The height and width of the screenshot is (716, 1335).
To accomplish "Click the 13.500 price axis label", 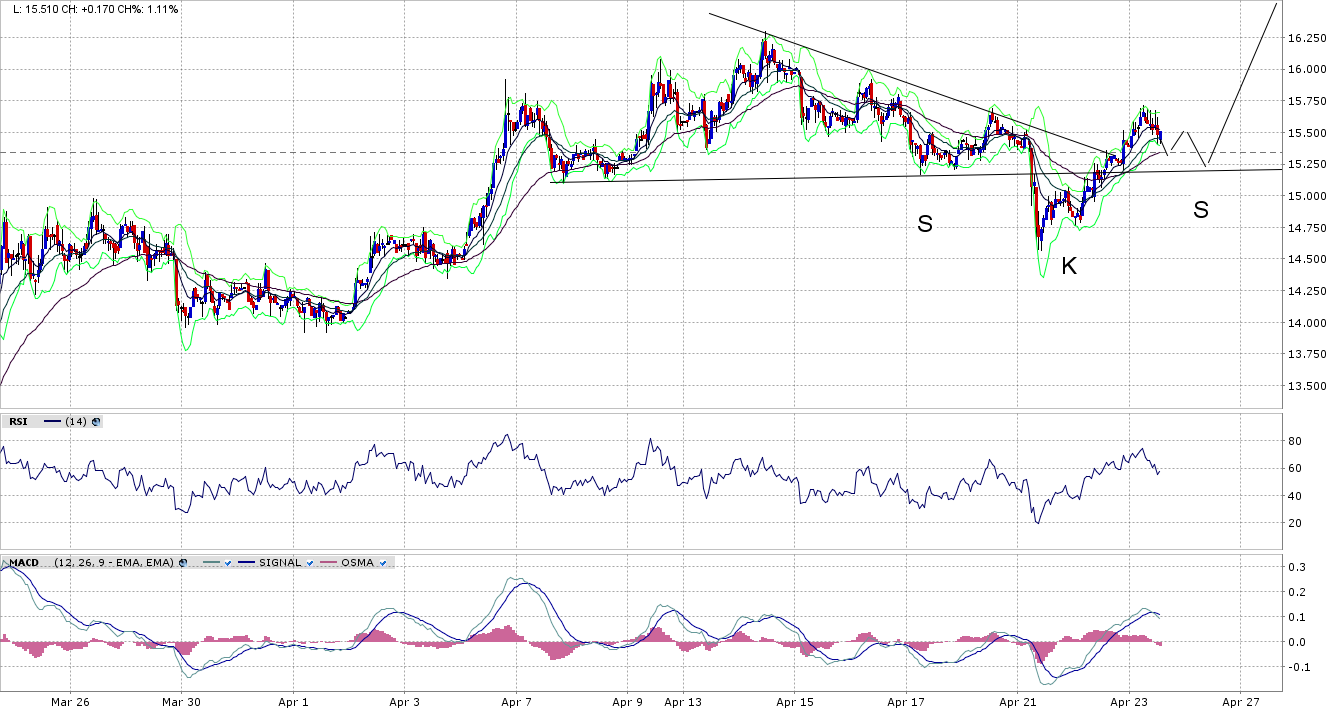I will [1307, 386].
